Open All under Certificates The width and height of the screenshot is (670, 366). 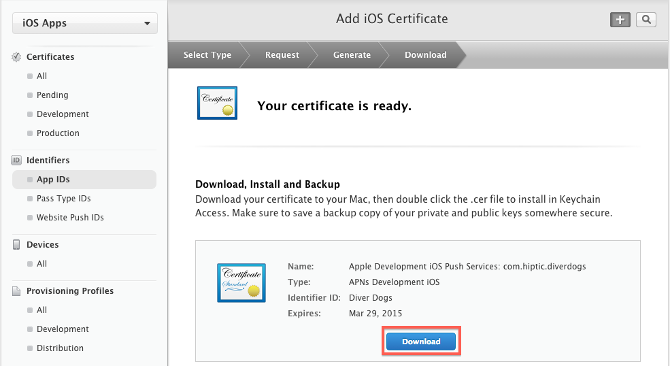tap(41, 76)
